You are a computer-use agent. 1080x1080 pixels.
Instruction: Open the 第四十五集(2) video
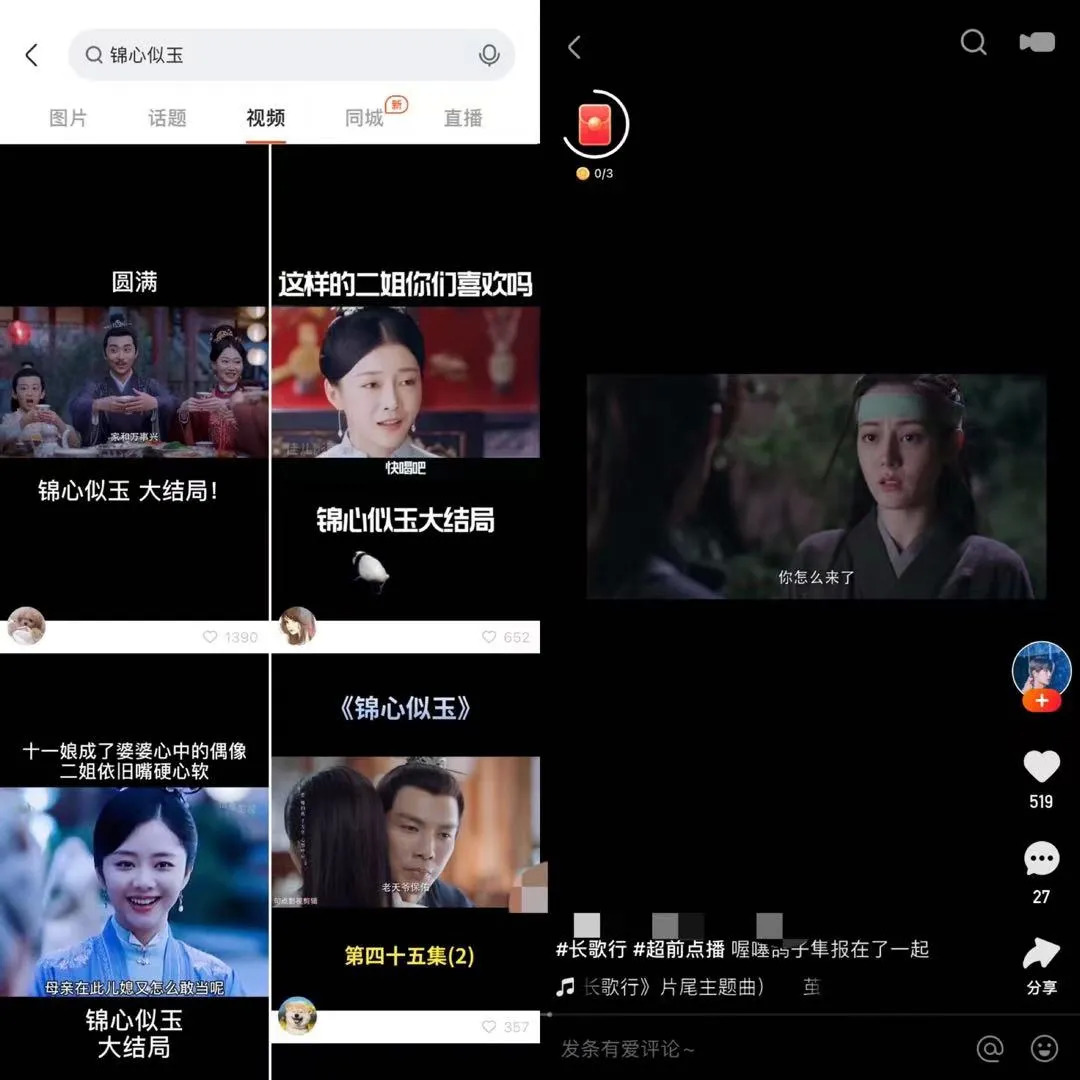(x=406, y=832)
